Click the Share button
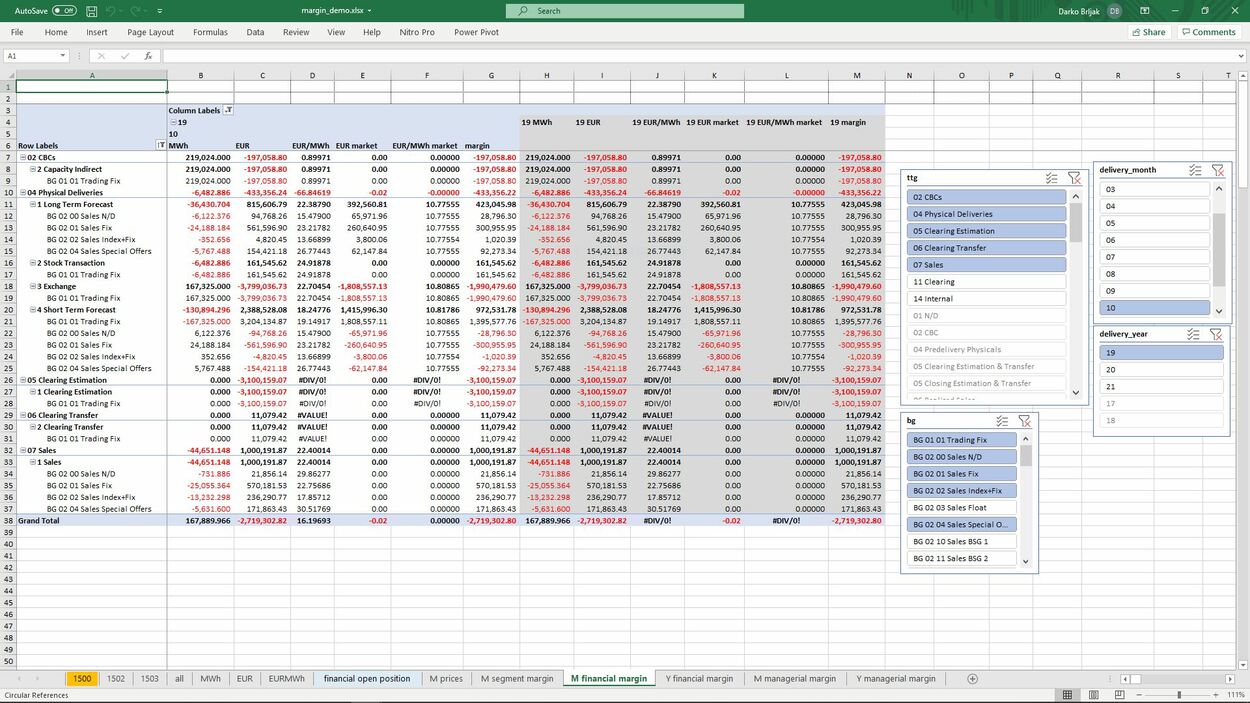This screenshot has width=1250, height=703. (1148, 31)
